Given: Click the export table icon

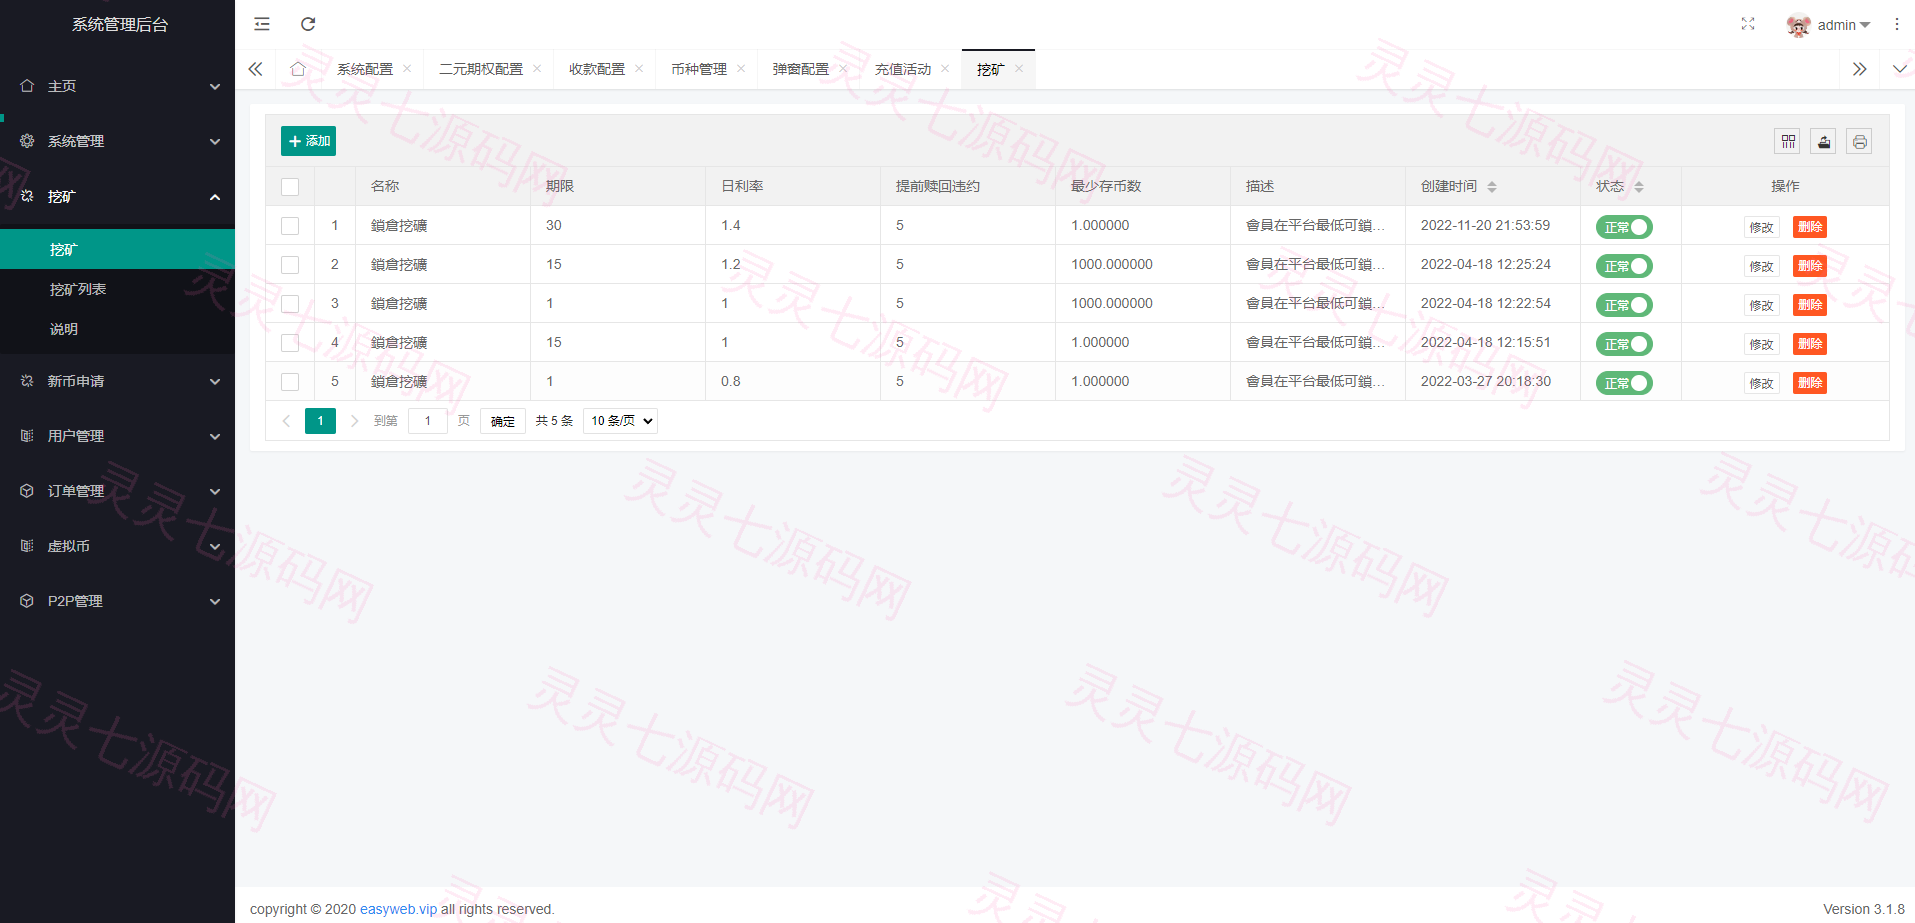Looking at the screenshot, I should click(1824, 142).
